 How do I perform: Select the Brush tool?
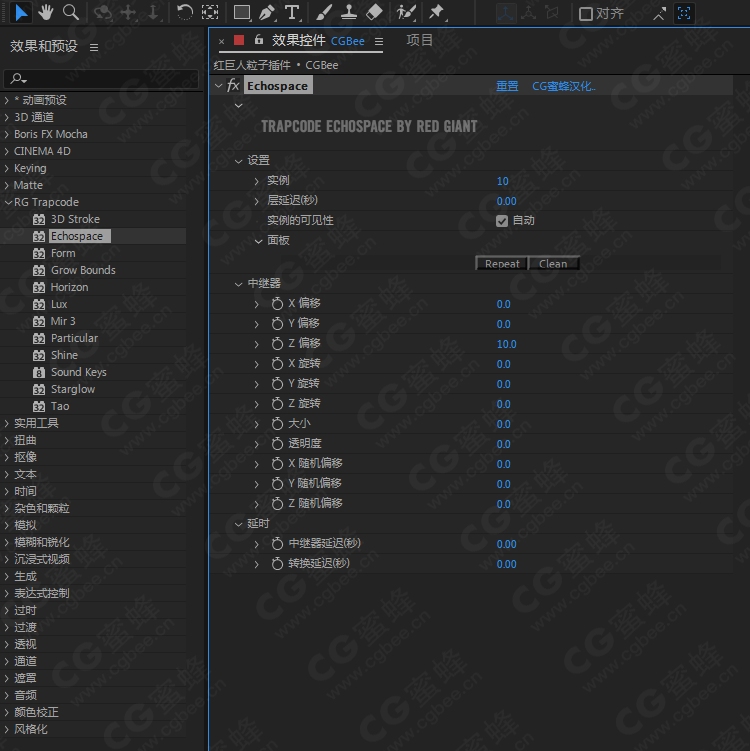click(324, 12)
